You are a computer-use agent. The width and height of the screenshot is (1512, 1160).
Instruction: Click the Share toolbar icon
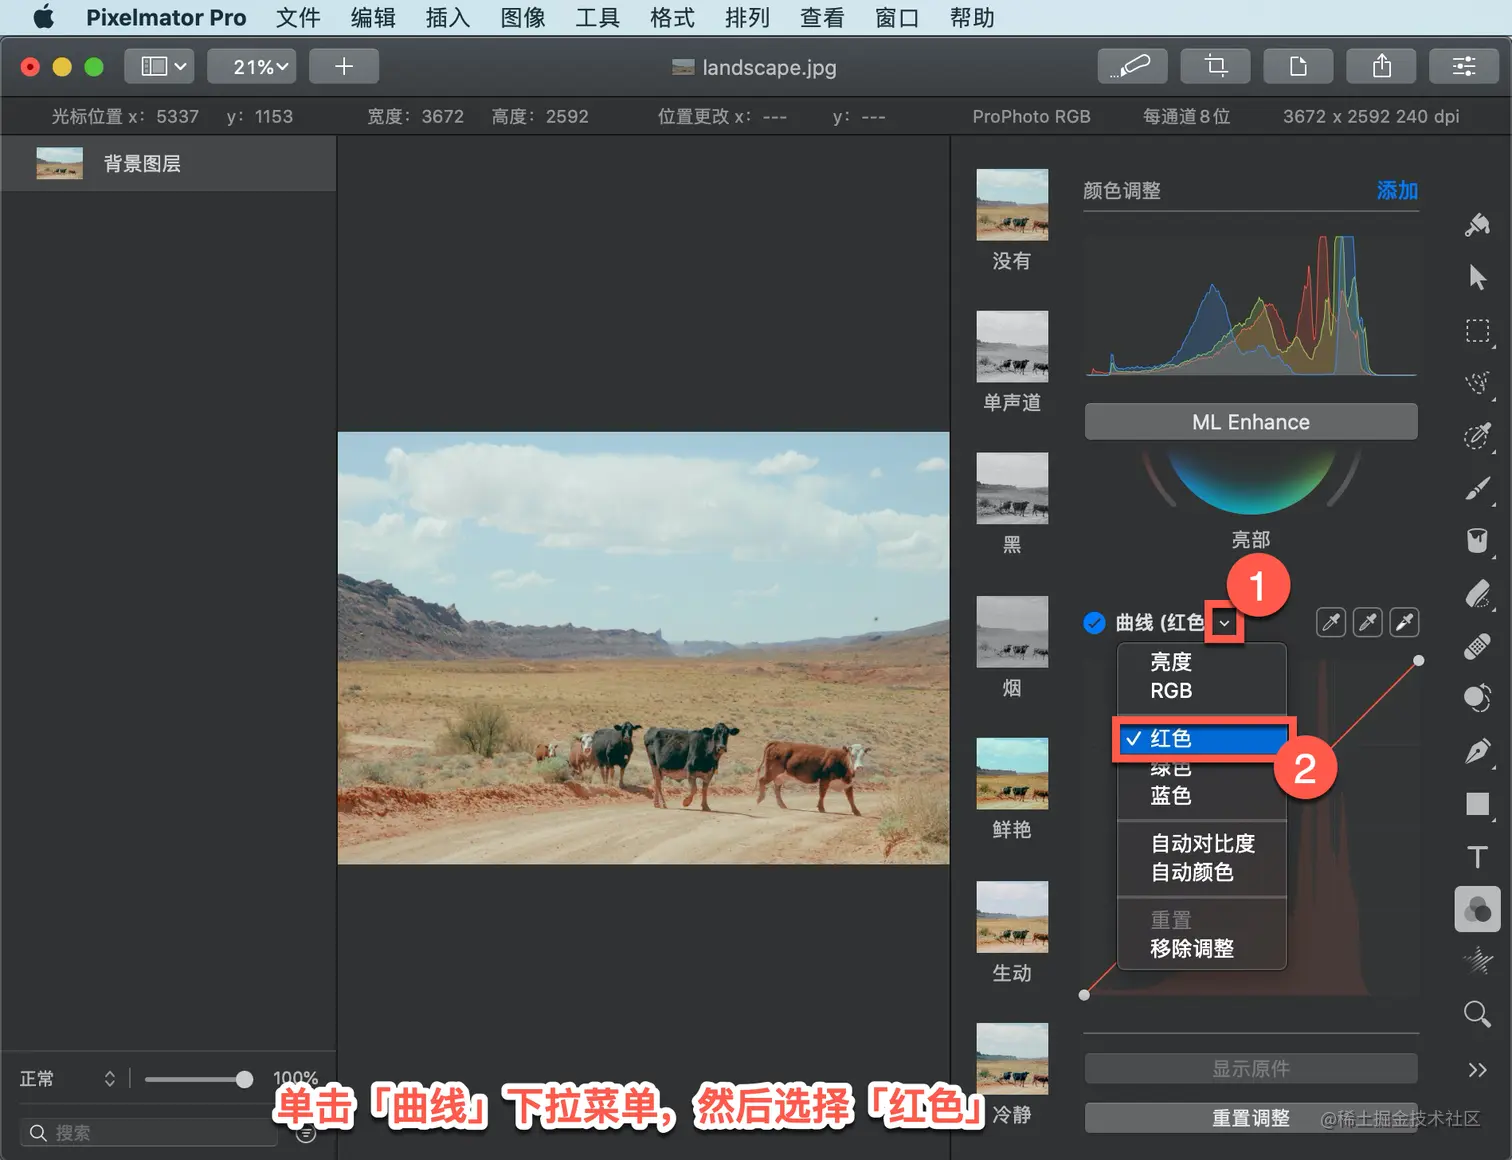click(x=1382, y=66)
